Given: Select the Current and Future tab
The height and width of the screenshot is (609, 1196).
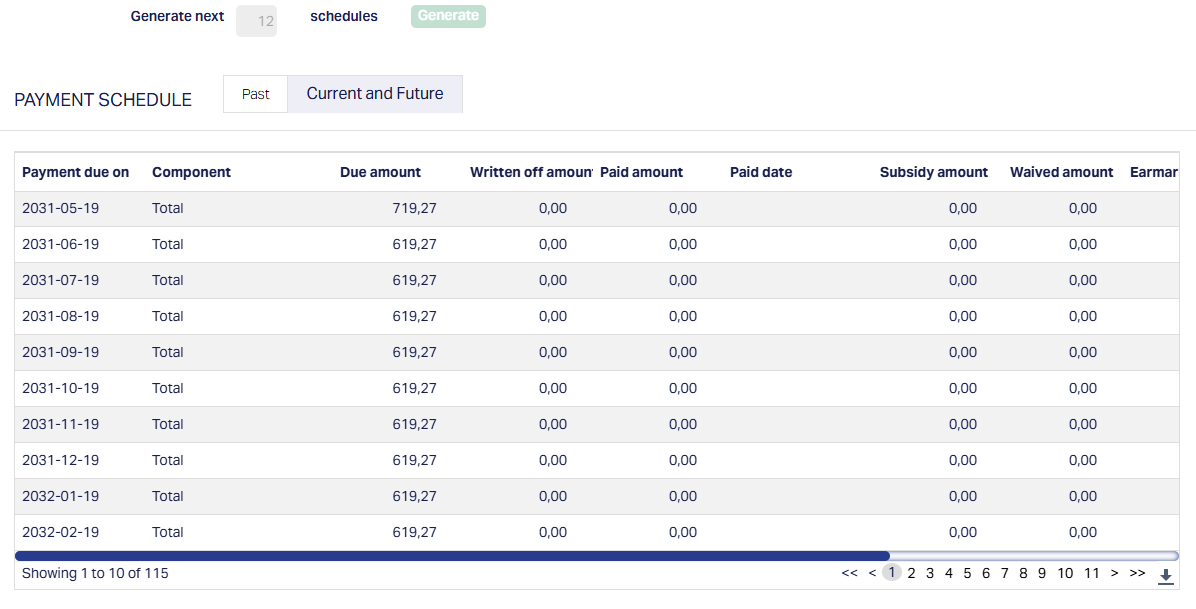Looking at the screenshot, I should coord(375,94).
